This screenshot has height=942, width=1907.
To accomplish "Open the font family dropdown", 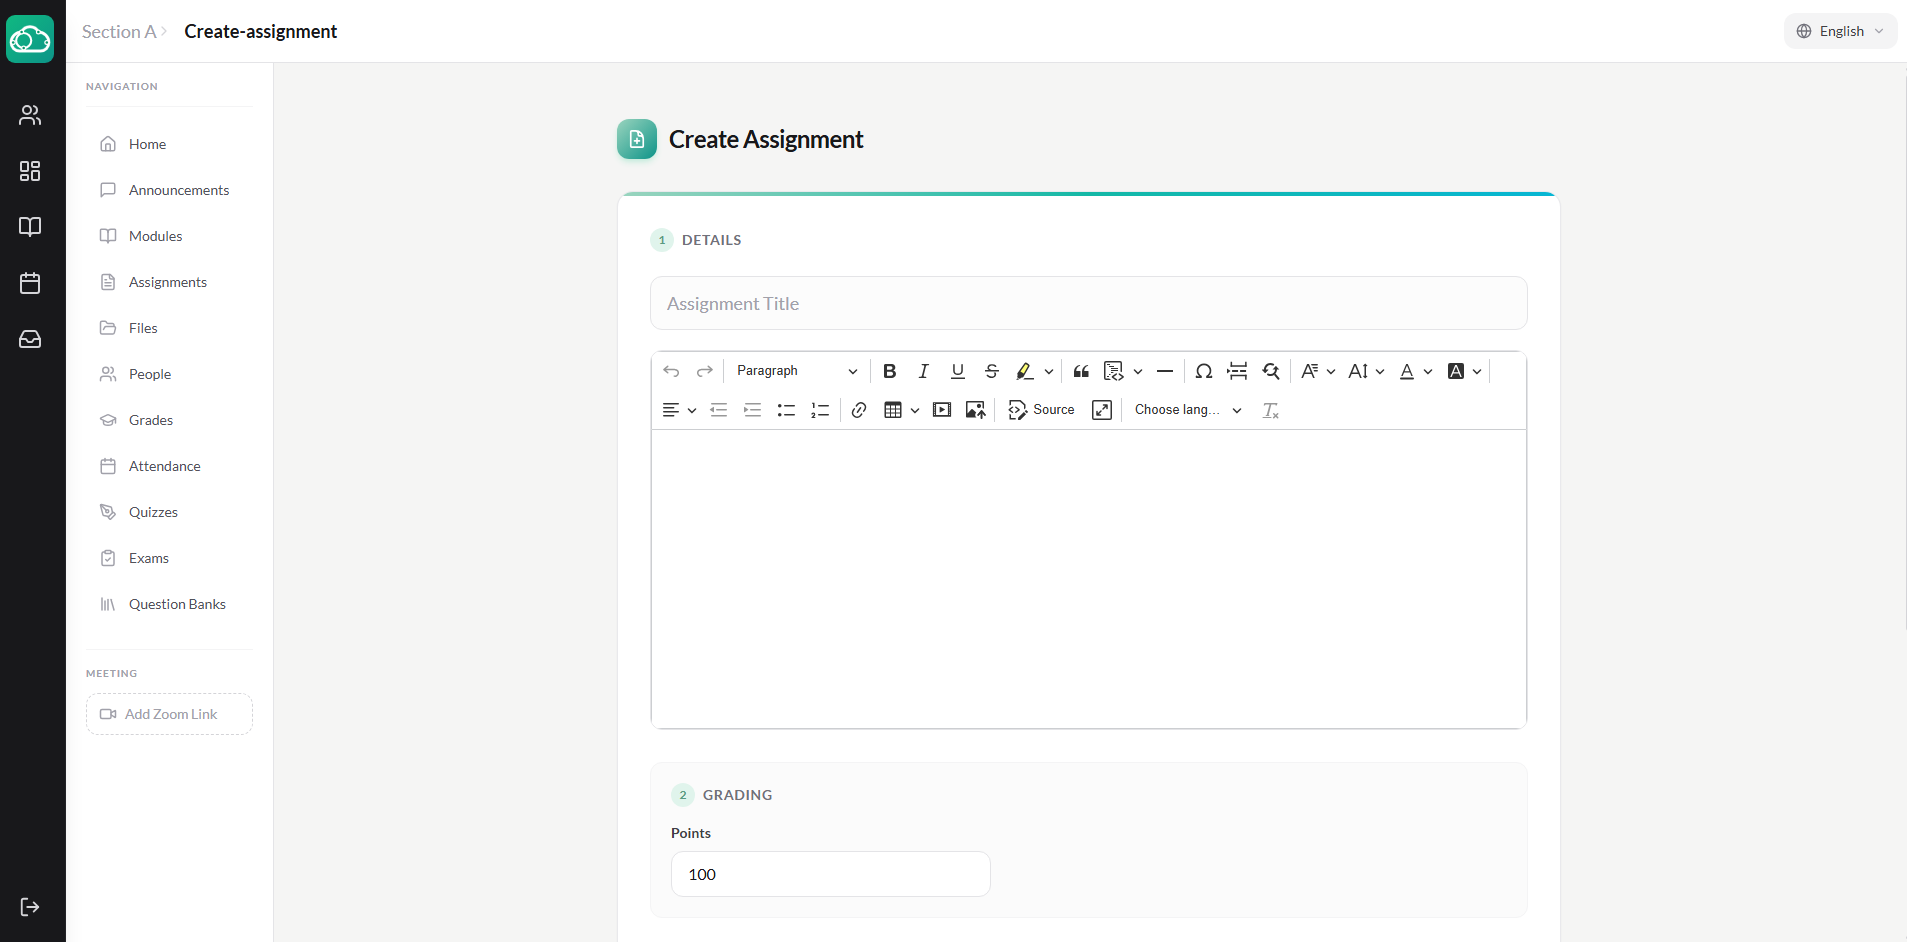I will (x=1318, y=371).
